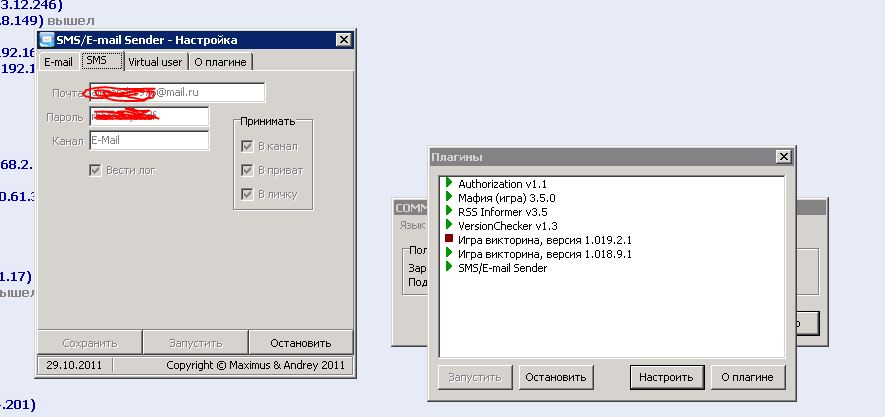Click green icon beside RSS Informer v3.5
Viewport: 885px width, 417px height.
point(447,212)
